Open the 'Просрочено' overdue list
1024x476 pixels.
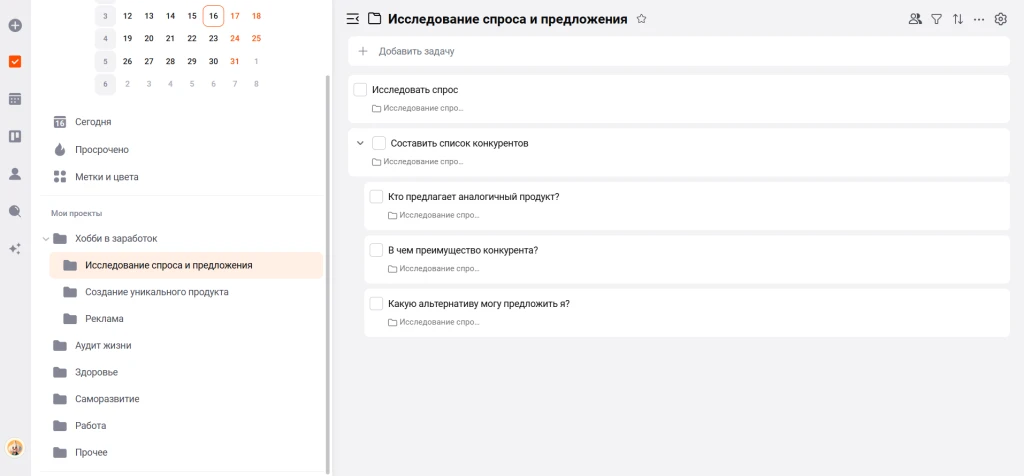[101, 150]
